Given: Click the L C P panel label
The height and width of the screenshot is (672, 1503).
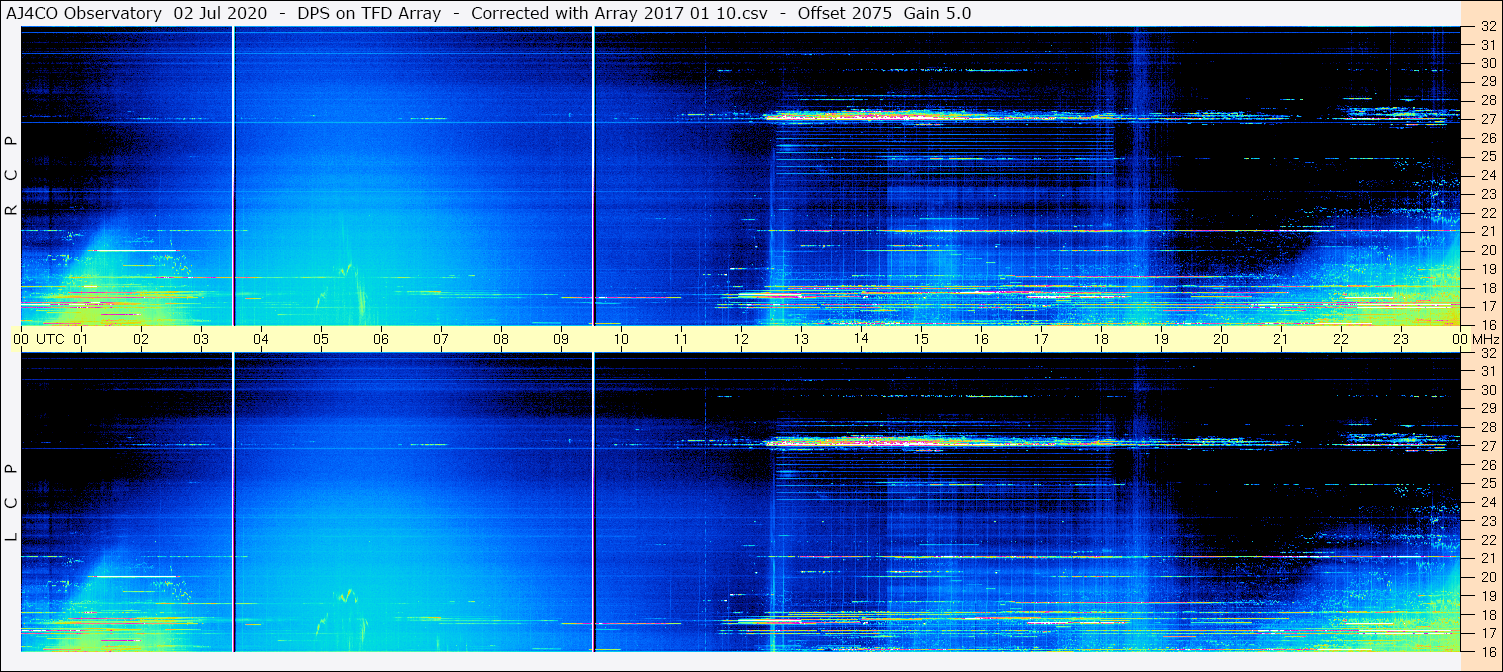Looking at the screenshot, I should coord(11,503).
